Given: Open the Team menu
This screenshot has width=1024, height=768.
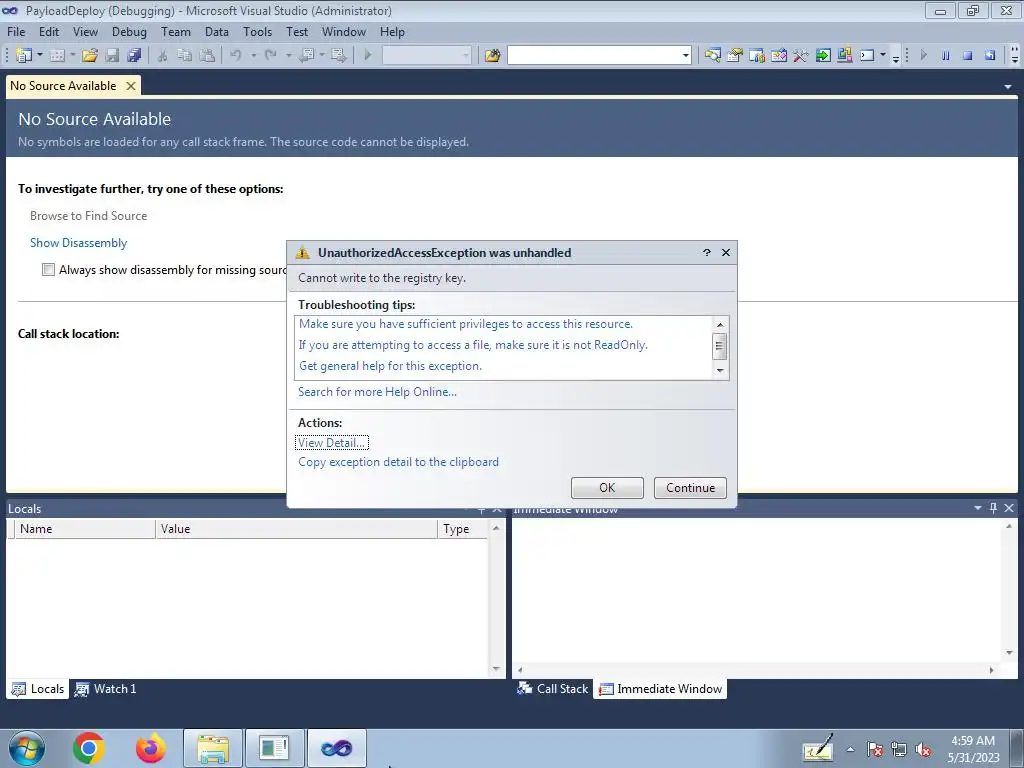Looking at the screenshot, I should pyautogui.click(x=176, y=31).
